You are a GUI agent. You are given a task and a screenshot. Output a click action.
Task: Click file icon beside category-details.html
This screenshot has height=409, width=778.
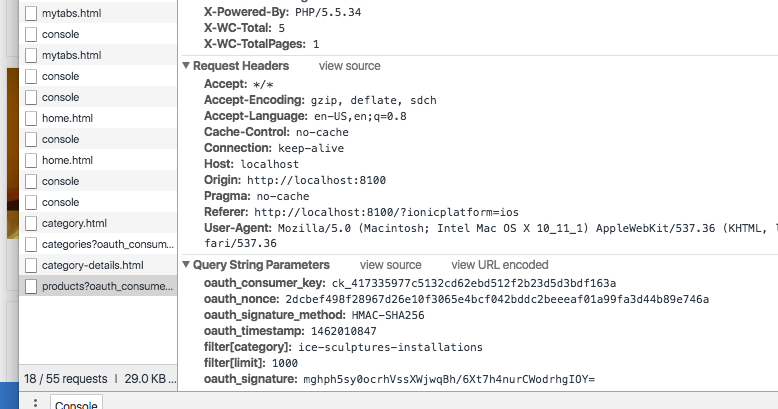[31, 265]
